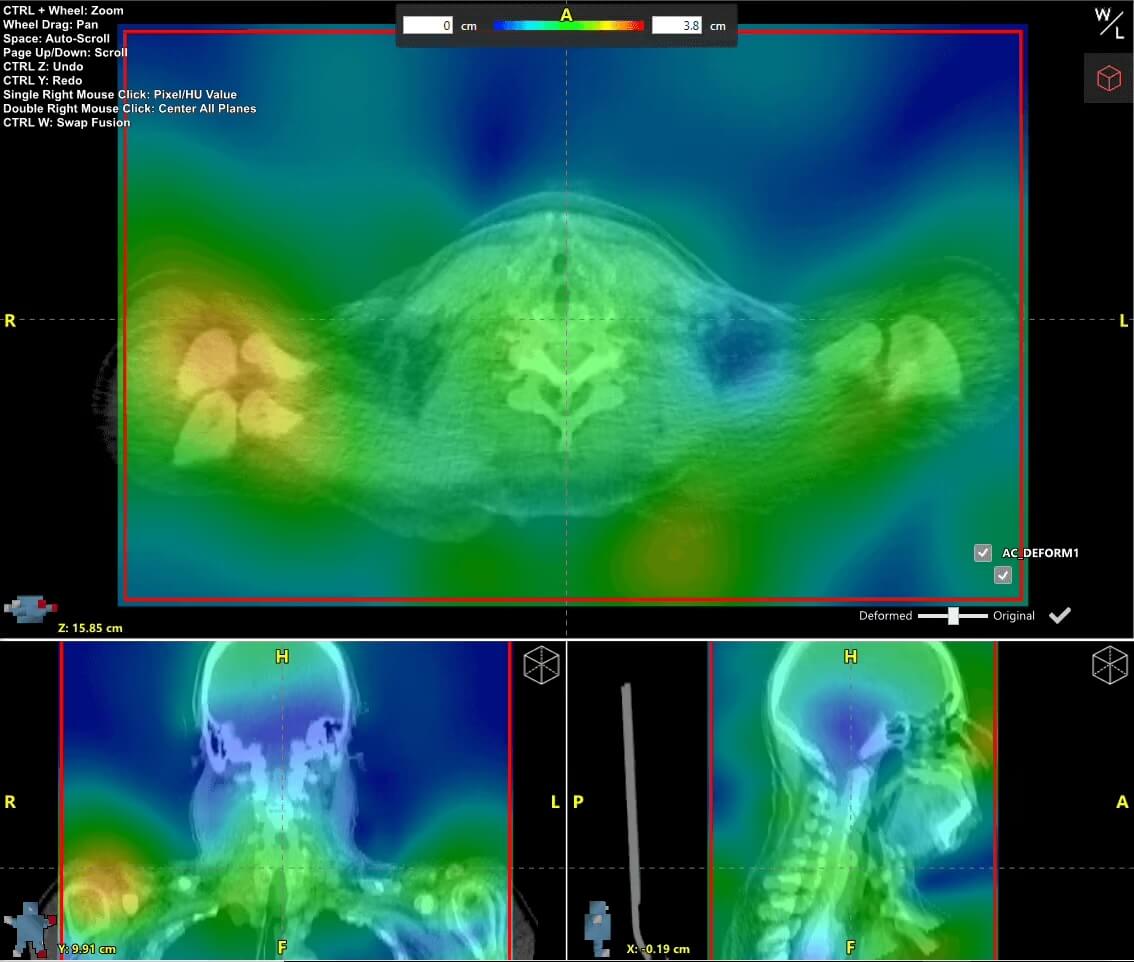Uncheck the AC_DEFORM1 checkbox
Screen dimensions: 1134x962
click(983, 553)
